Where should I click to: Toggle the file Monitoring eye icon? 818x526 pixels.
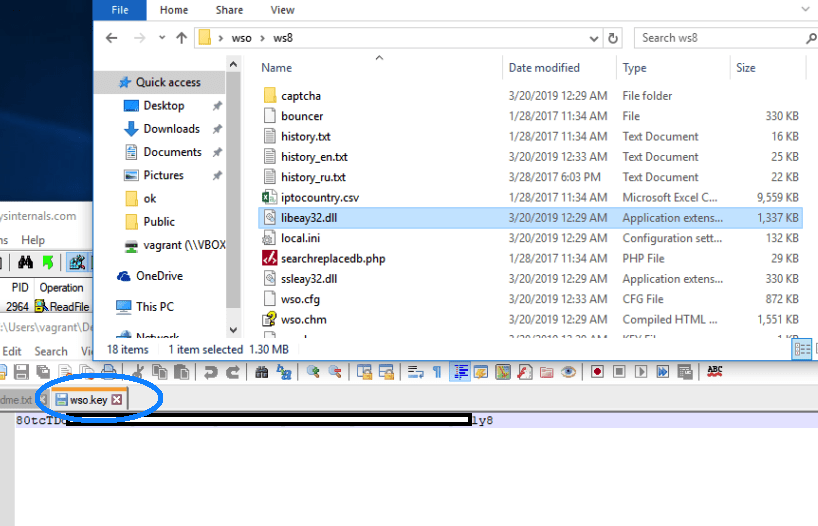click(x=568, y=372)
